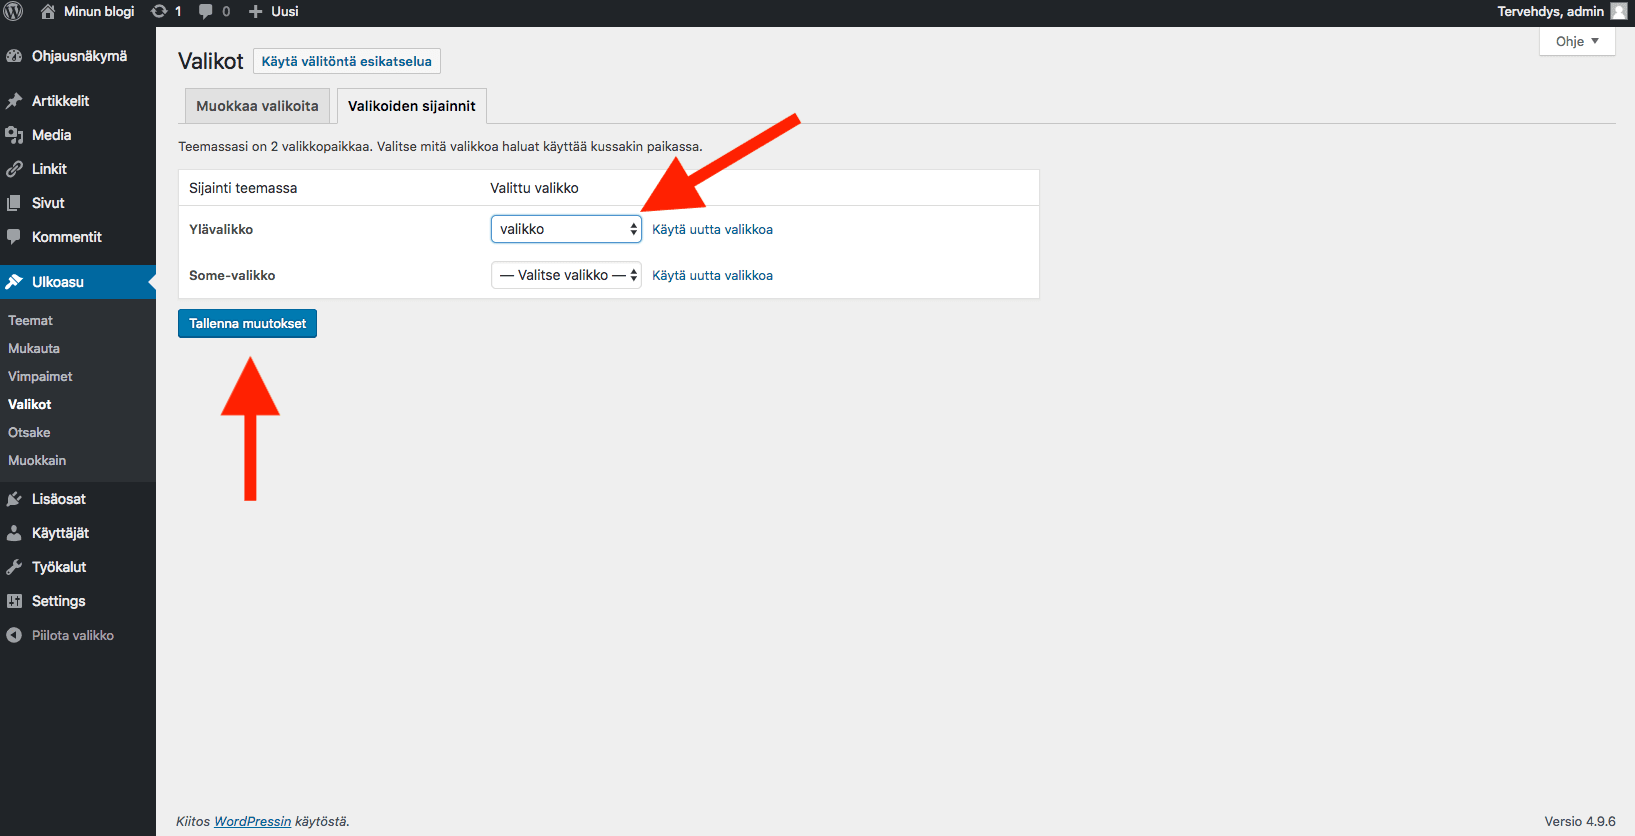This screenshot has height=836, width=1635.
Task: Open the Ohjausnäkymä menu label
Action: pyautogui.click(x=79, y=56)
